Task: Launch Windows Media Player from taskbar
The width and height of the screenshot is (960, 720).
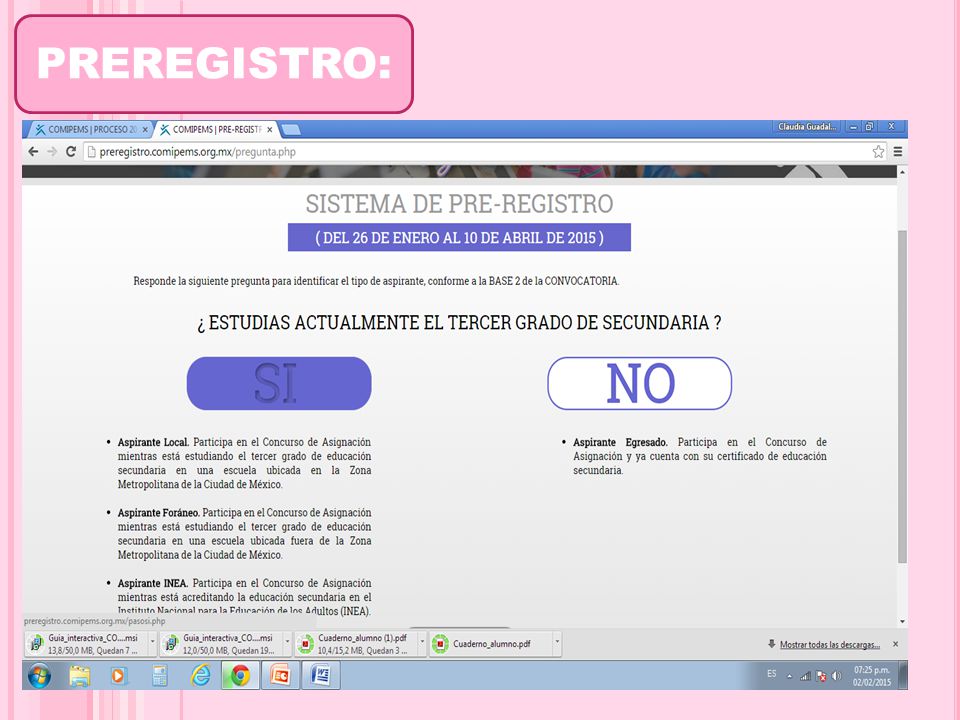Action: click(x=118, y=675)
